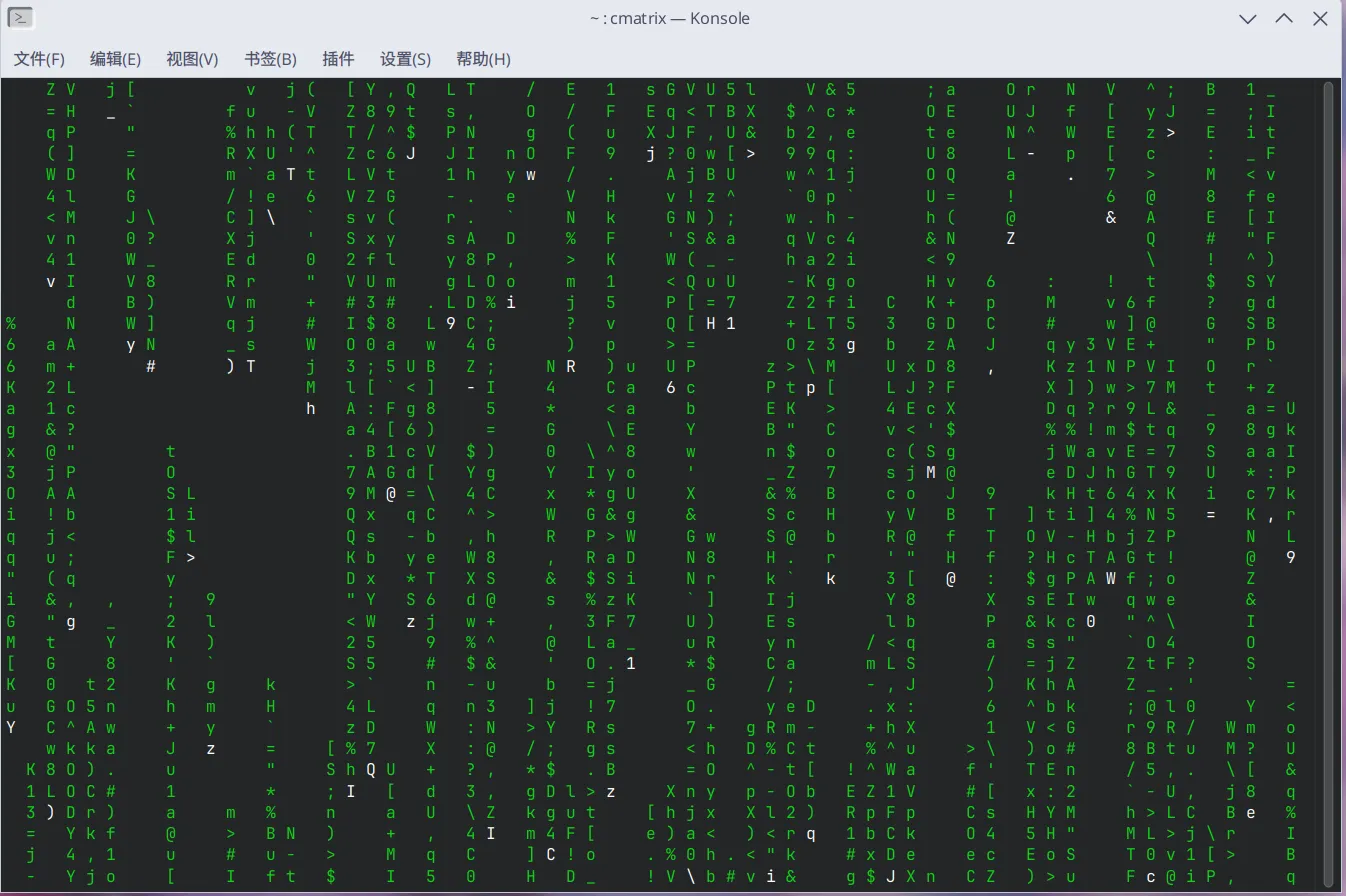Open the 文件(F) menu

coord(39,59)
